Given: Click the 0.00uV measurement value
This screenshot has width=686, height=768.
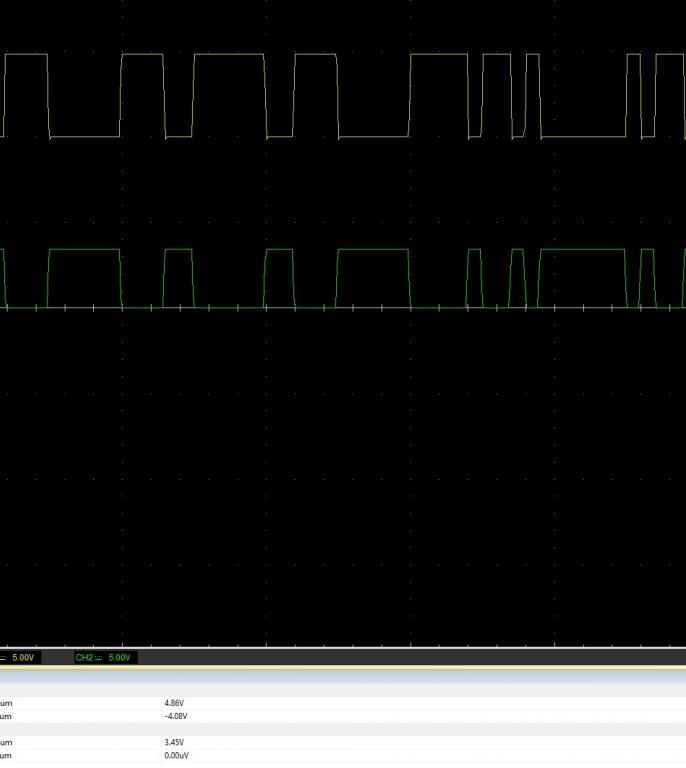Looking at the screenshot, I should click(177, 755).
